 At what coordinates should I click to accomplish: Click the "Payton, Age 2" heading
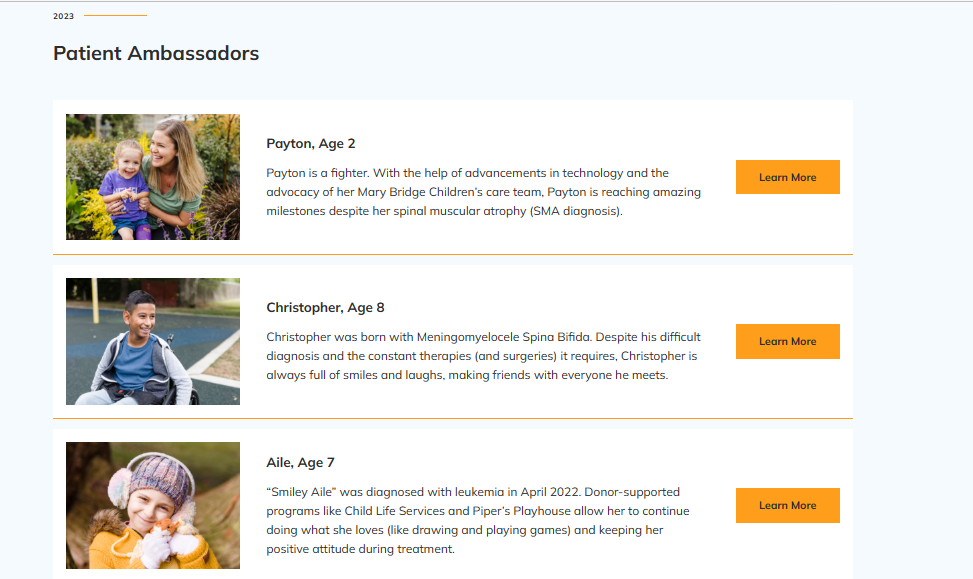pyautogui.click(x=311, y=143)
